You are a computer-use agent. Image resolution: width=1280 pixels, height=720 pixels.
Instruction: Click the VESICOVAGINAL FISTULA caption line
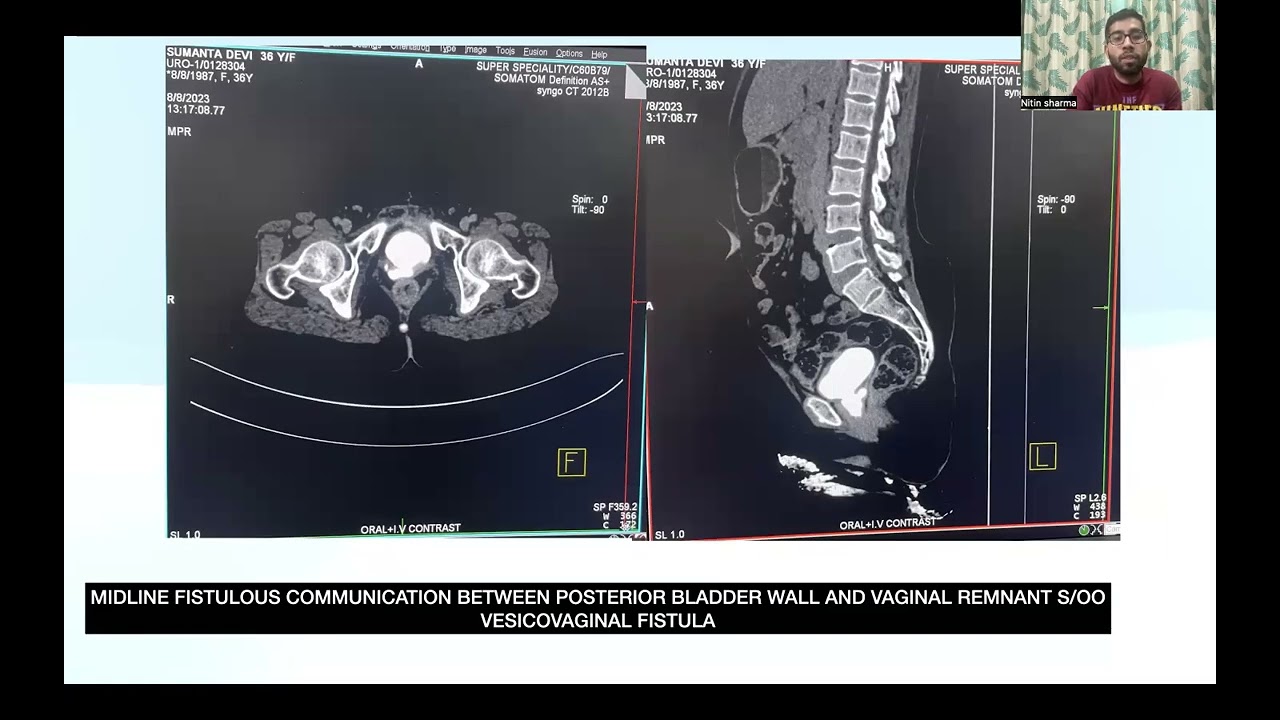(598, 620)
